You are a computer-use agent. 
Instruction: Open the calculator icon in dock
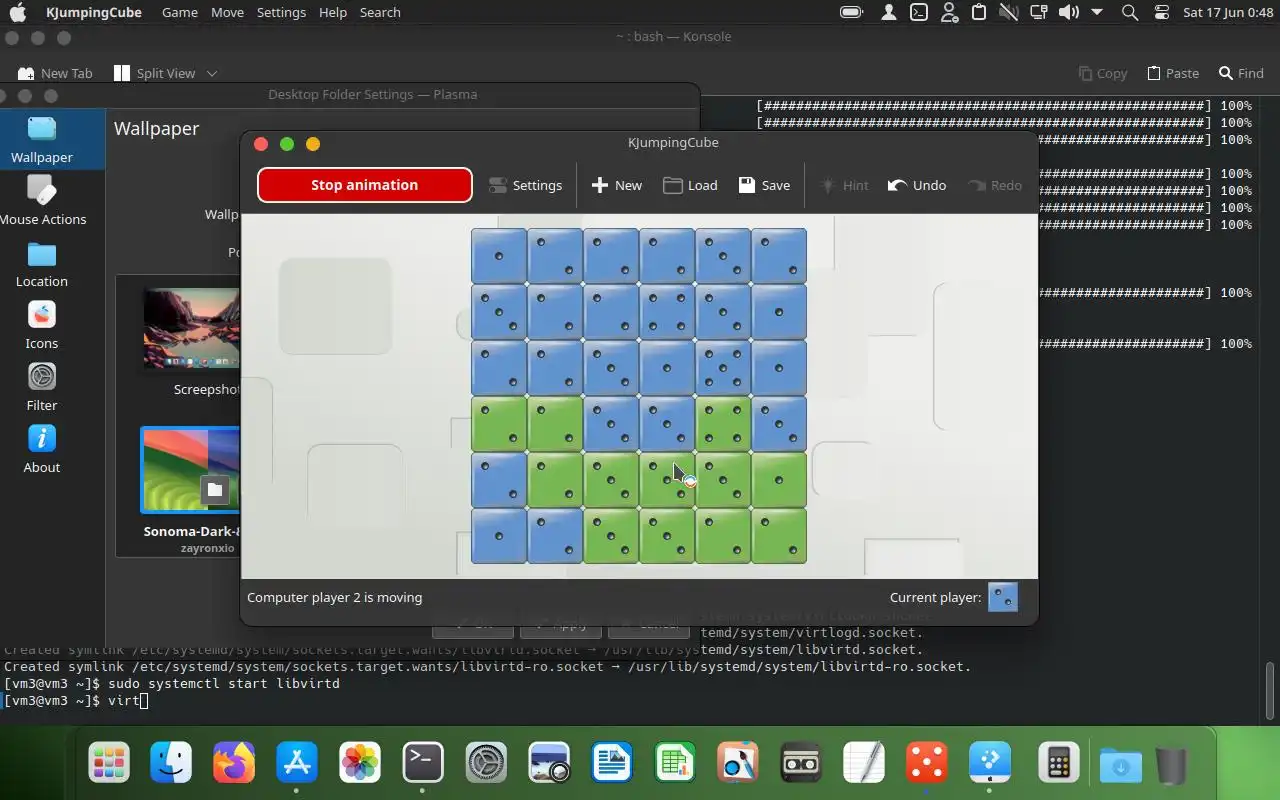1057,763
